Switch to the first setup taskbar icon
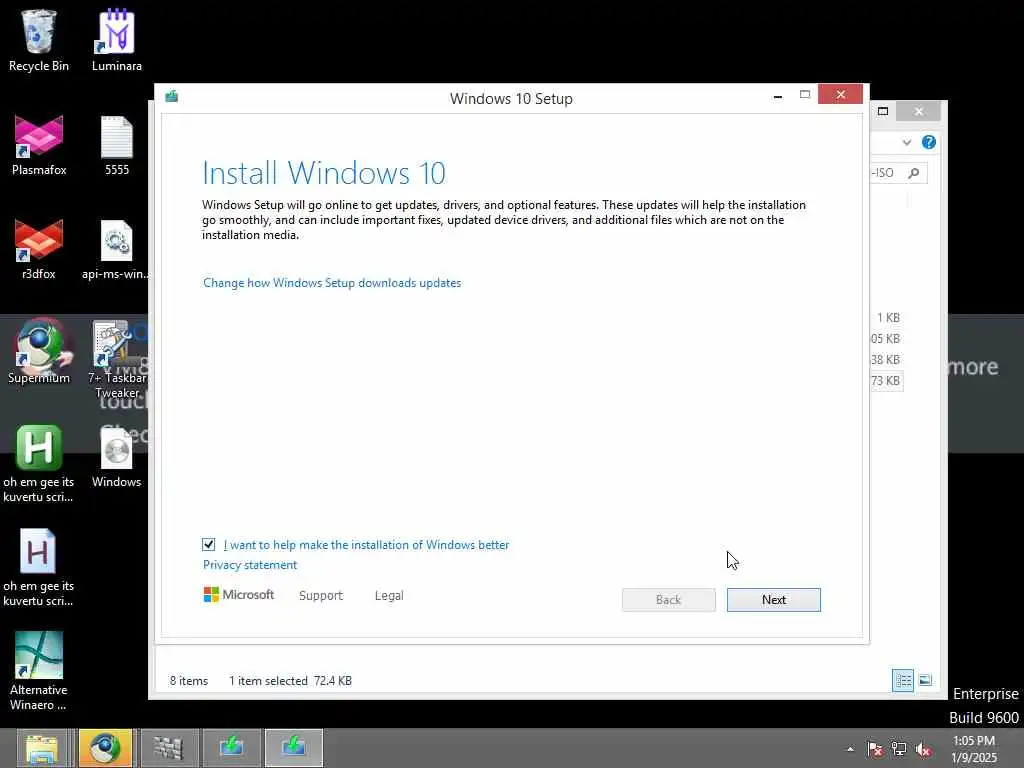The width and height of the screenshot is (1024, 768). (231, 748)
